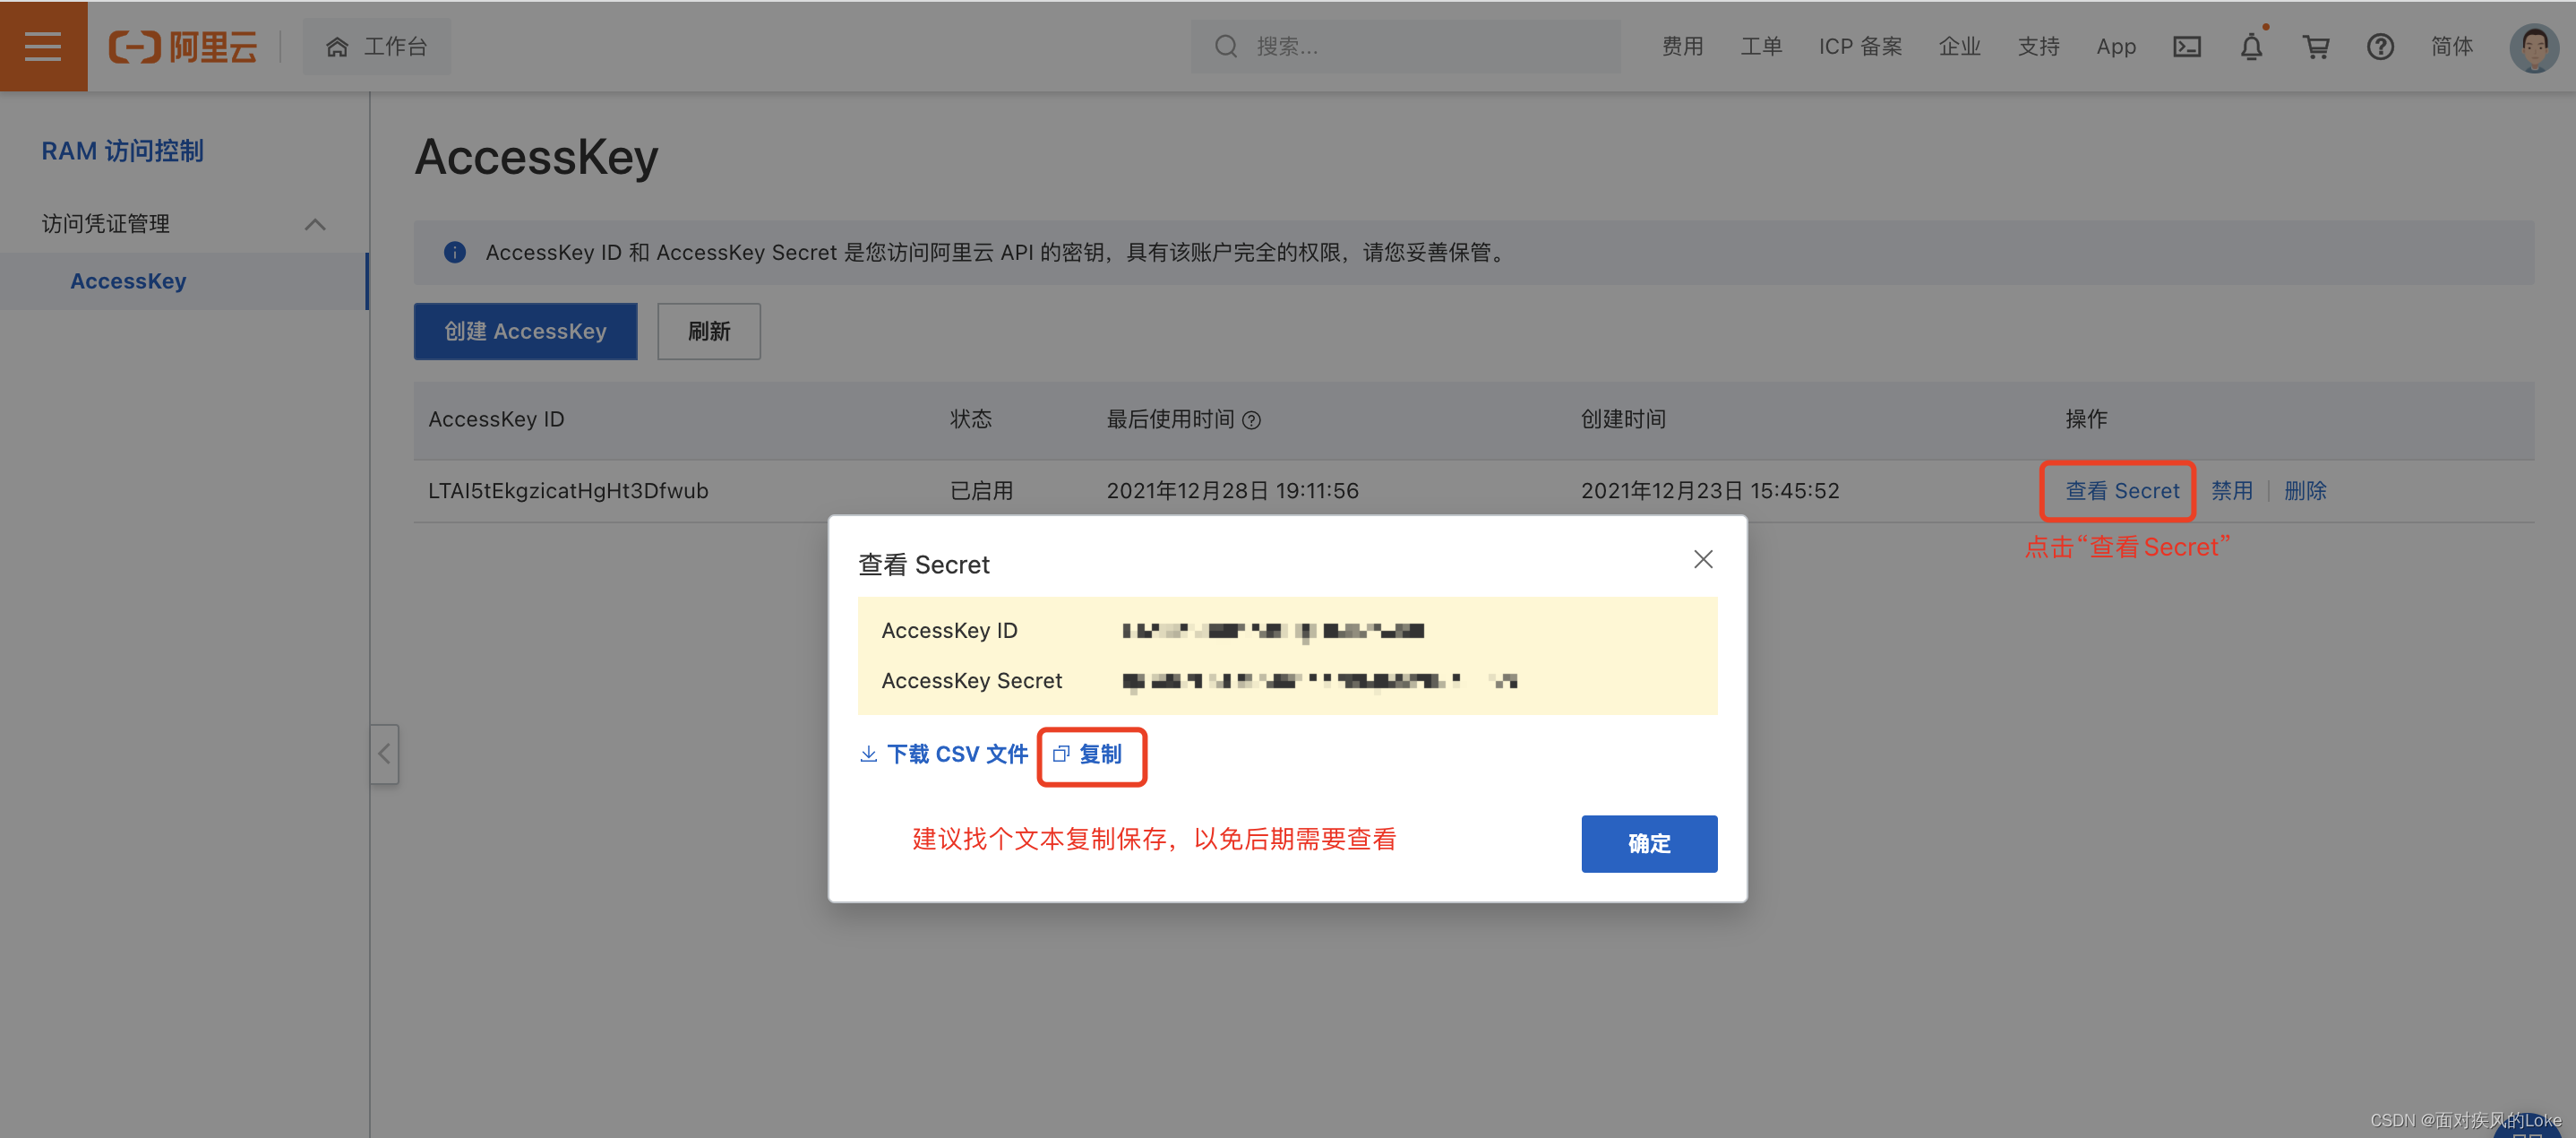Launch Cloud Shell terminal icon
Viewport: 2576px width, 1138px height.
point(2187,46)
